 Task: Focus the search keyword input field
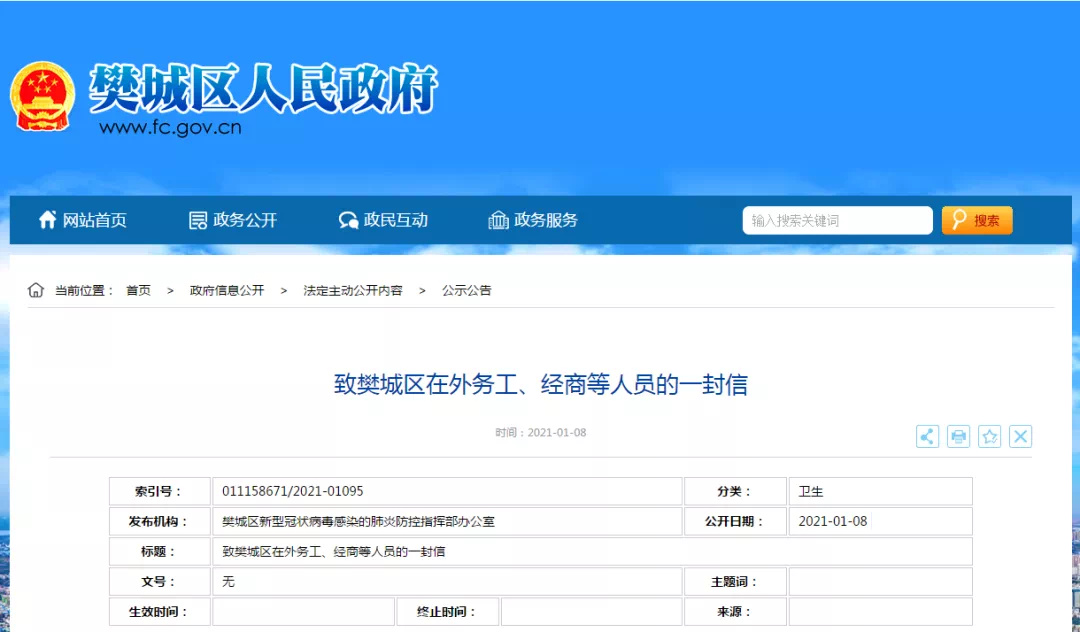[x=837, y=220]
